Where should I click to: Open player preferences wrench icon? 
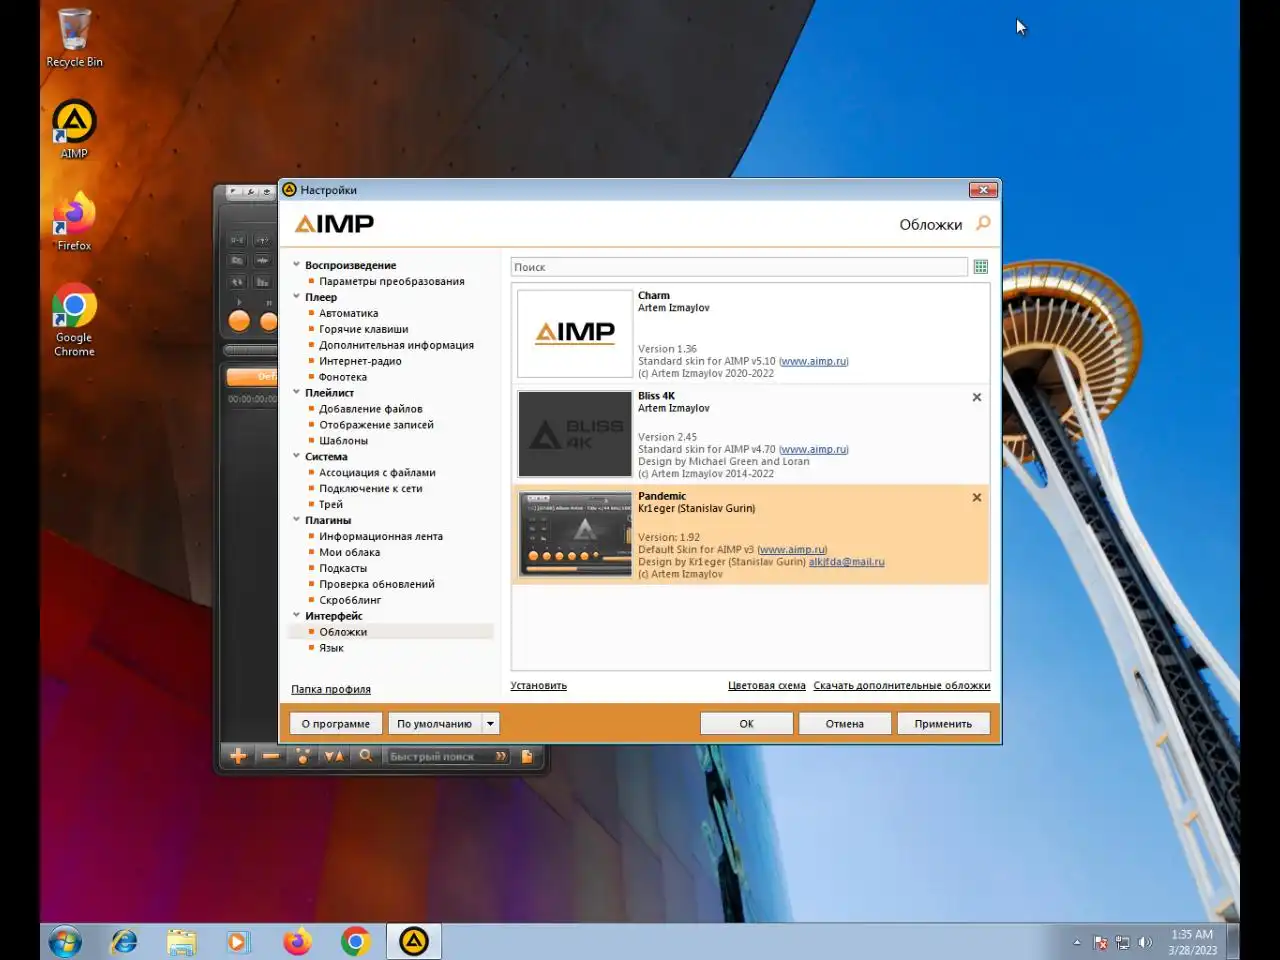tap(251, 192)
